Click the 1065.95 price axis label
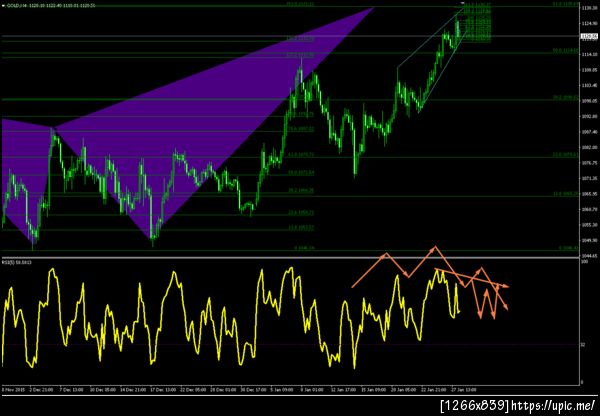The width and height of the screenshot is (600, 416). 589,194
